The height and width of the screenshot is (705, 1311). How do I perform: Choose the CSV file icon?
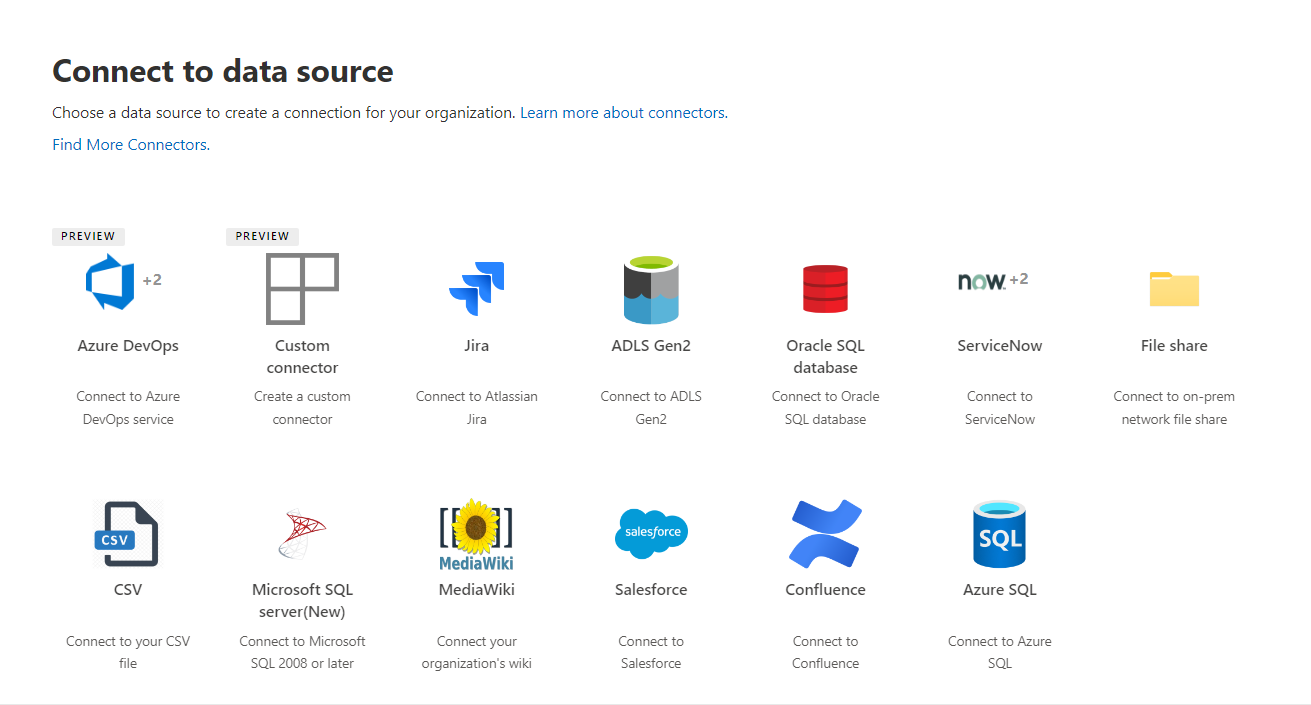(x=127, y=534)
